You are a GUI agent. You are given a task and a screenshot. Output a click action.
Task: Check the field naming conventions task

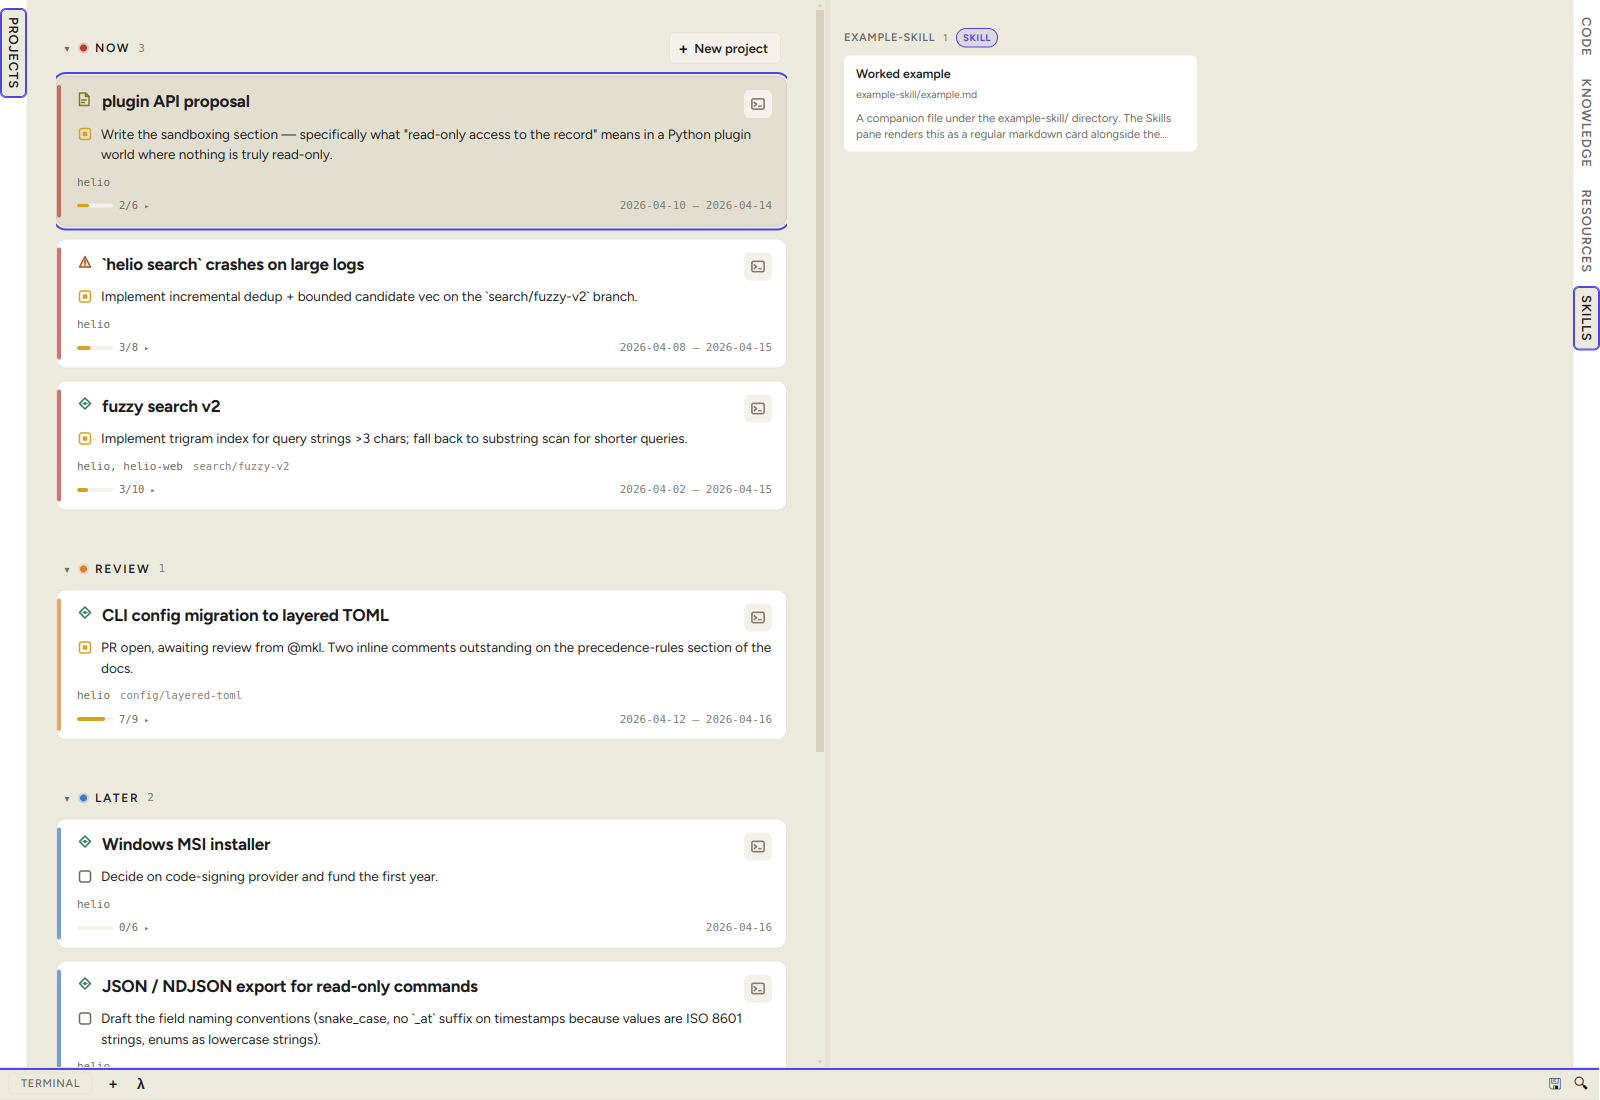pyautogui.click(x=85, y=1019)
